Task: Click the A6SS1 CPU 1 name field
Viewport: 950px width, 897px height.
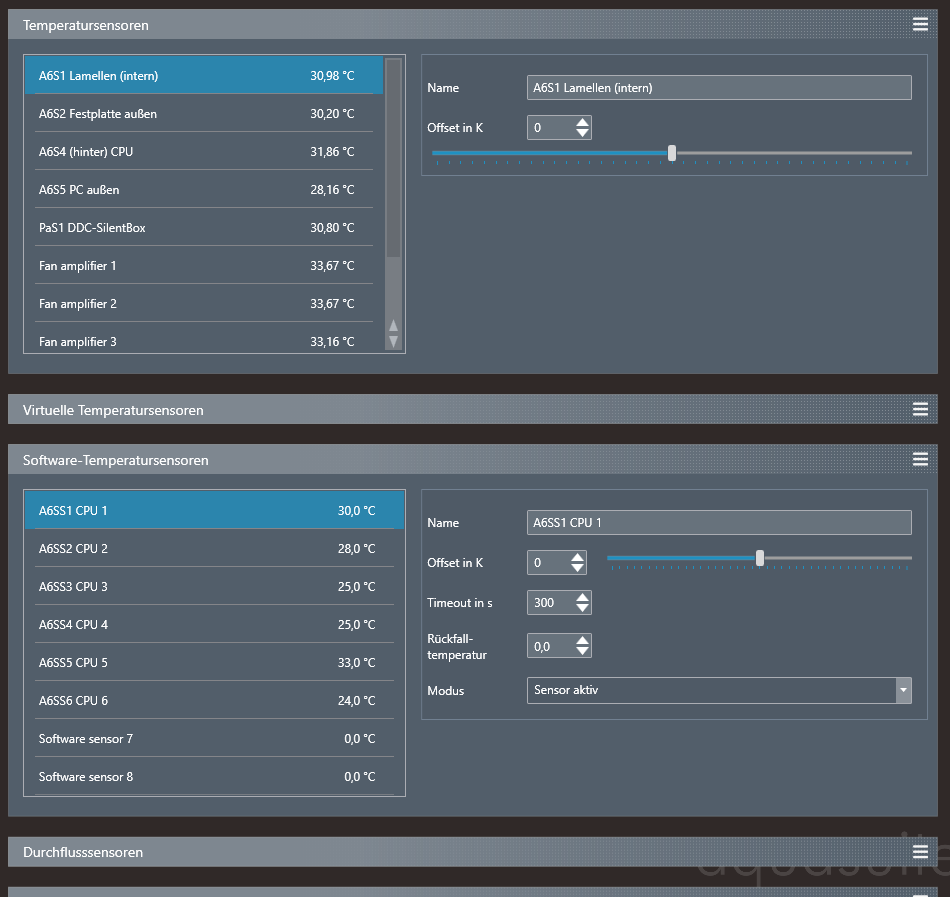Action: [x=718, y=523]
